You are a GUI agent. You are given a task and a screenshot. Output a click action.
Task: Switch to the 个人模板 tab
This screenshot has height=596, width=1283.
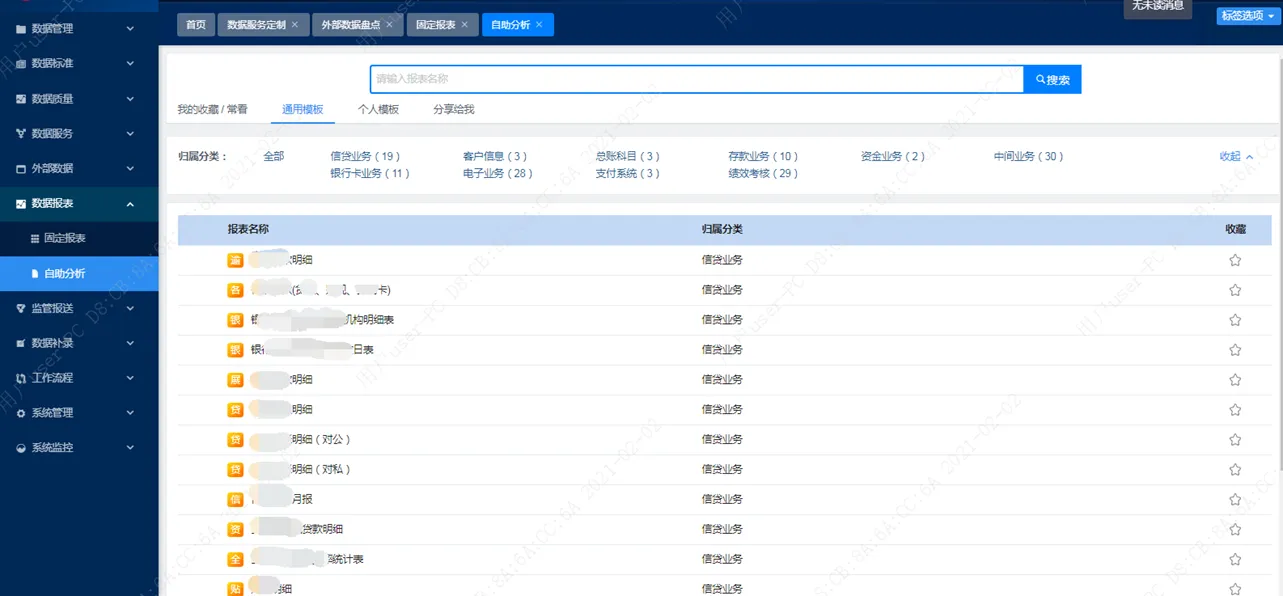[378, 109]
